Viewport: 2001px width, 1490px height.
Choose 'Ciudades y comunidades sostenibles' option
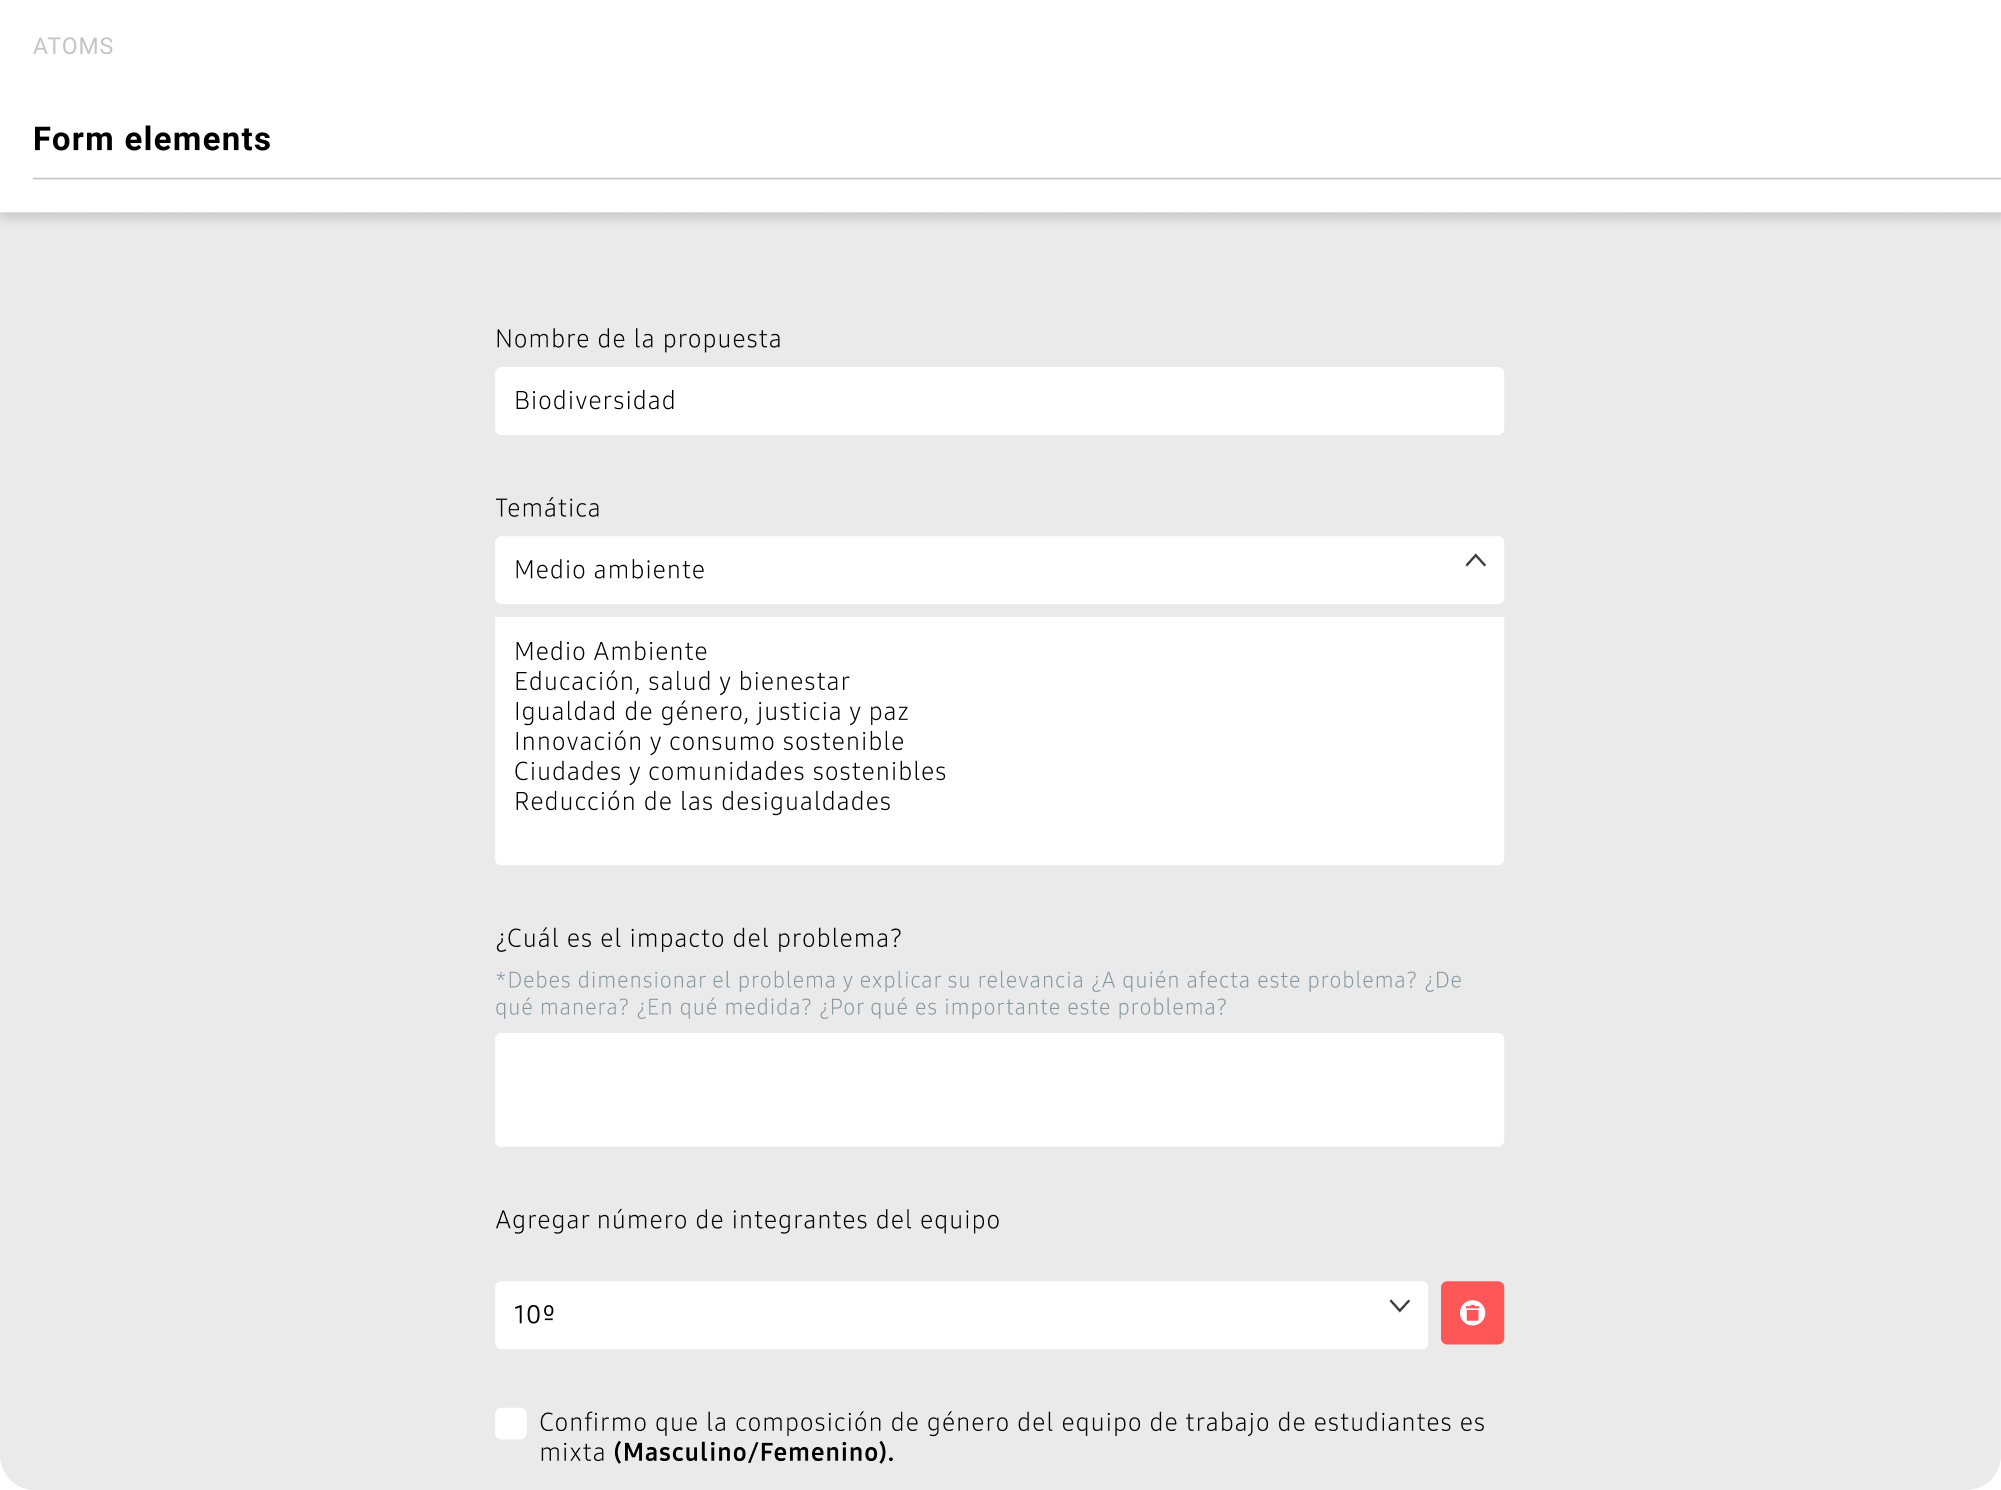[730, 772]
